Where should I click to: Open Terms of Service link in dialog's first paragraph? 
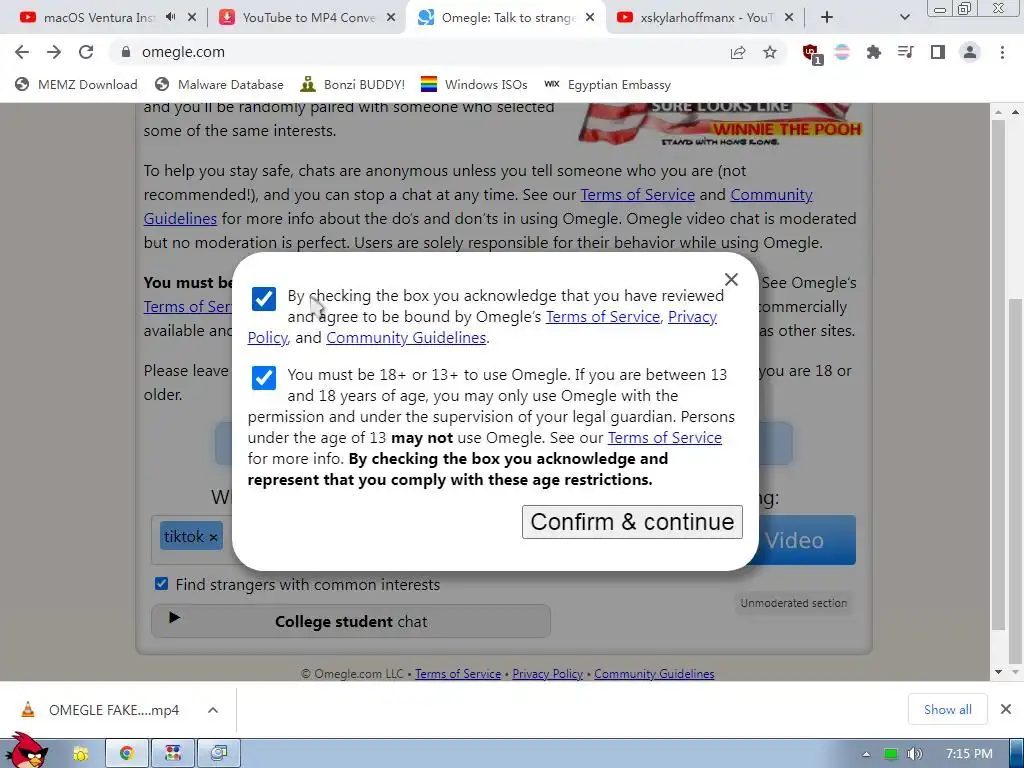coord(602,317)
